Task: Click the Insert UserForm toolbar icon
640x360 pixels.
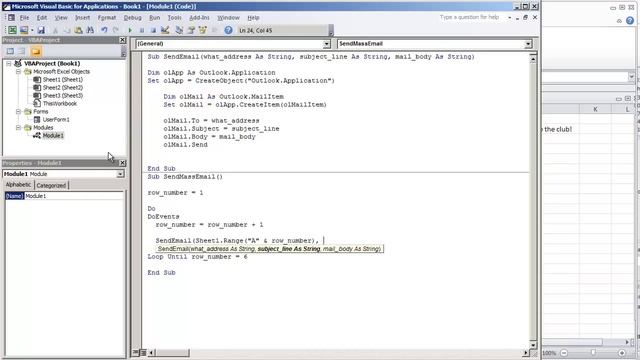Action: click(x=24, y=30)
